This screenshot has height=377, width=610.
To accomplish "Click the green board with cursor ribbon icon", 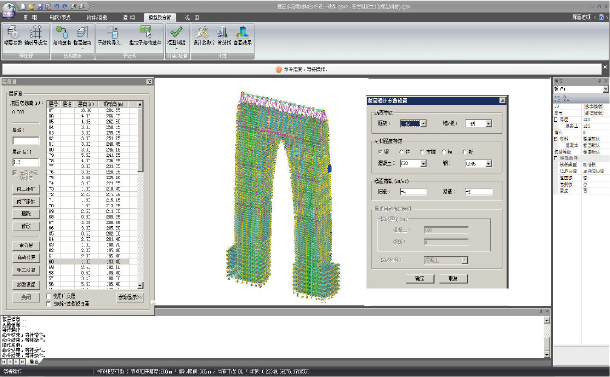I will (x=145, y=32).
